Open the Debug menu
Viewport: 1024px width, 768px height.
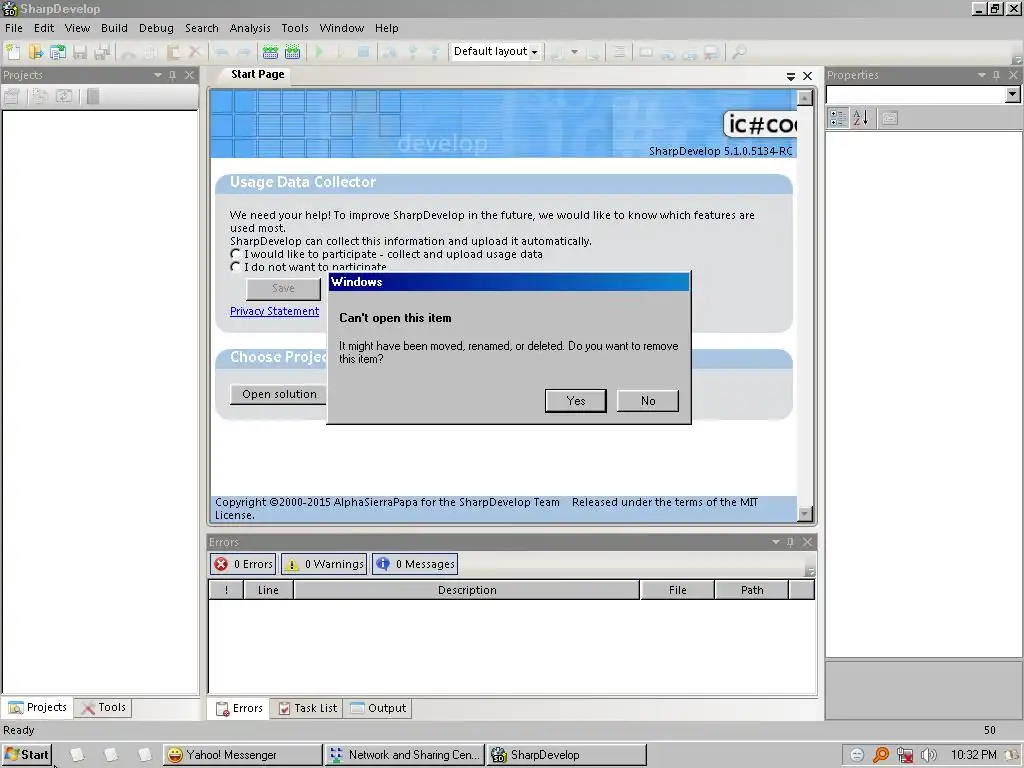[x=156, y=28]
